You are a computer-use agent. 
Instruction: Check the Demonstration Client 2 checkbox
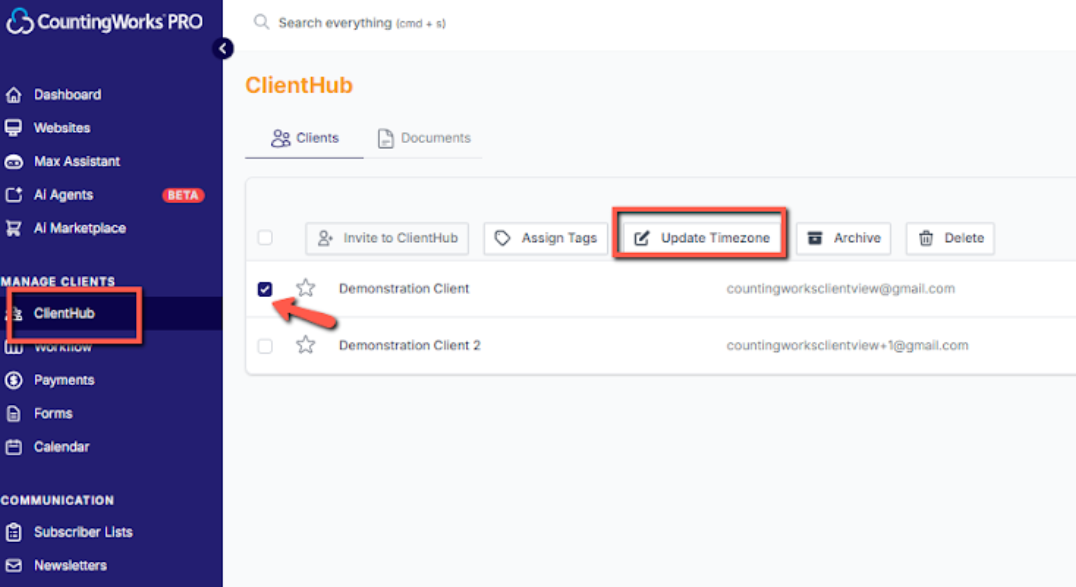[265, 346]
